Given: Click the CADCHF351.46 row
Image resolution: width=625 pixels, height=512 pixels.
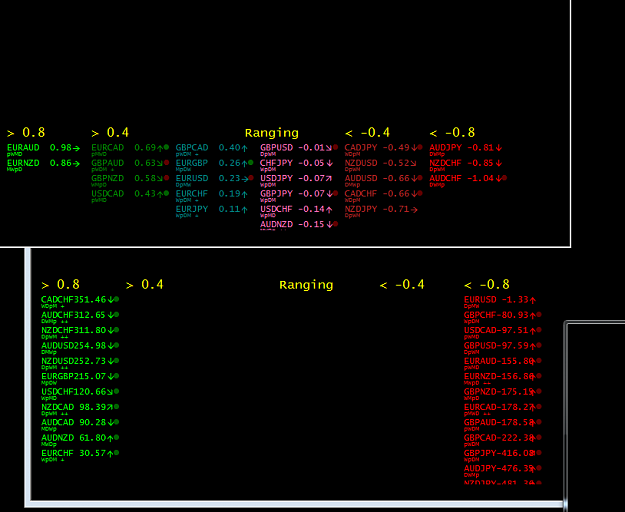Looking at the screenshot, I should point(80,300).
